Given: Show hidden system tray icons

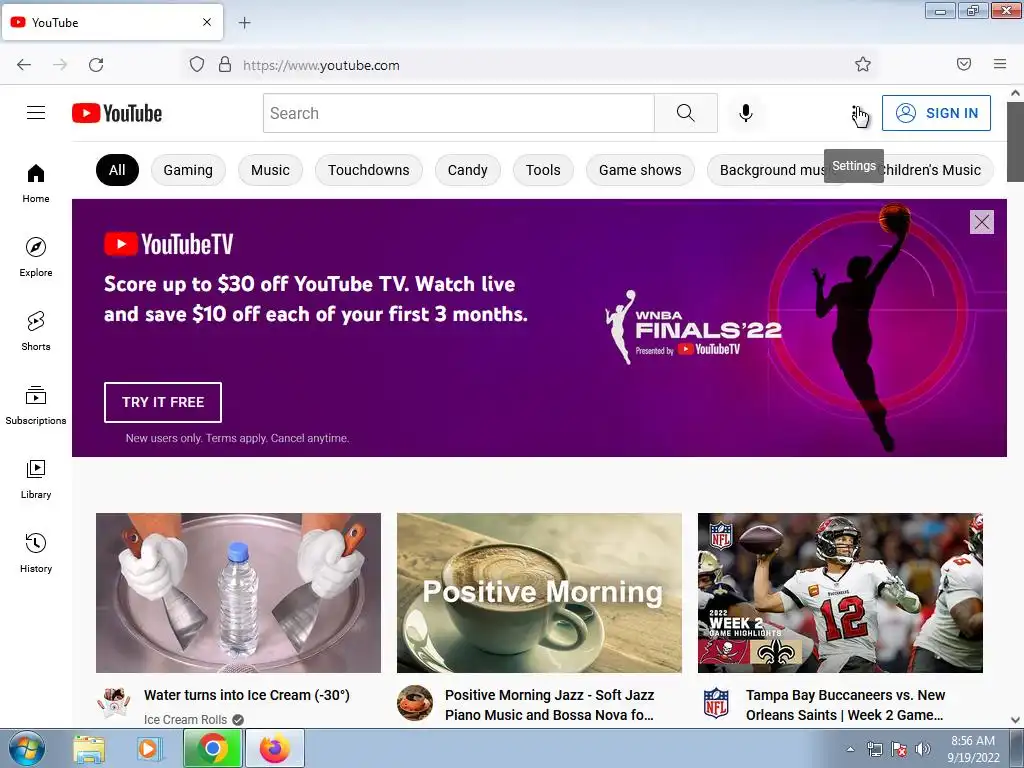Looking at the screenshot, I should (x=850, y=749).
